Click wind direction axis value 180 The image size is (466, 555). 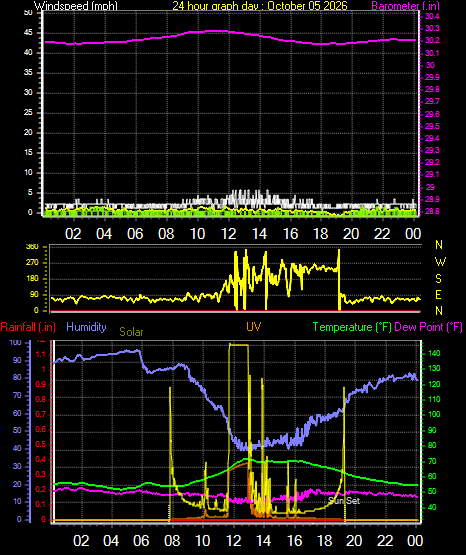pos(32,279)
